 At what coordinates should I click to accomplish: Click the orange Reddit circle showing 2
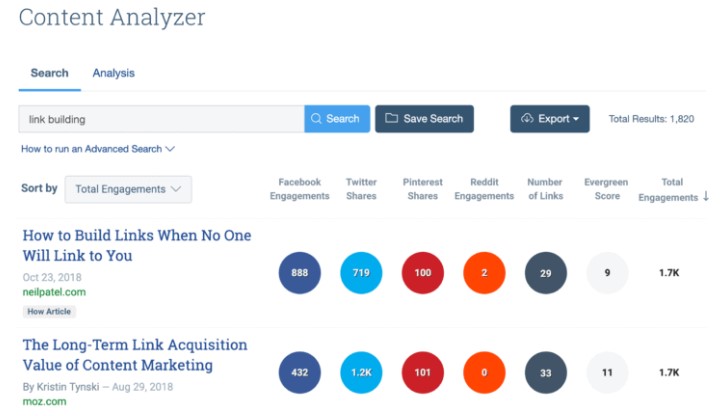pos(484,273)
